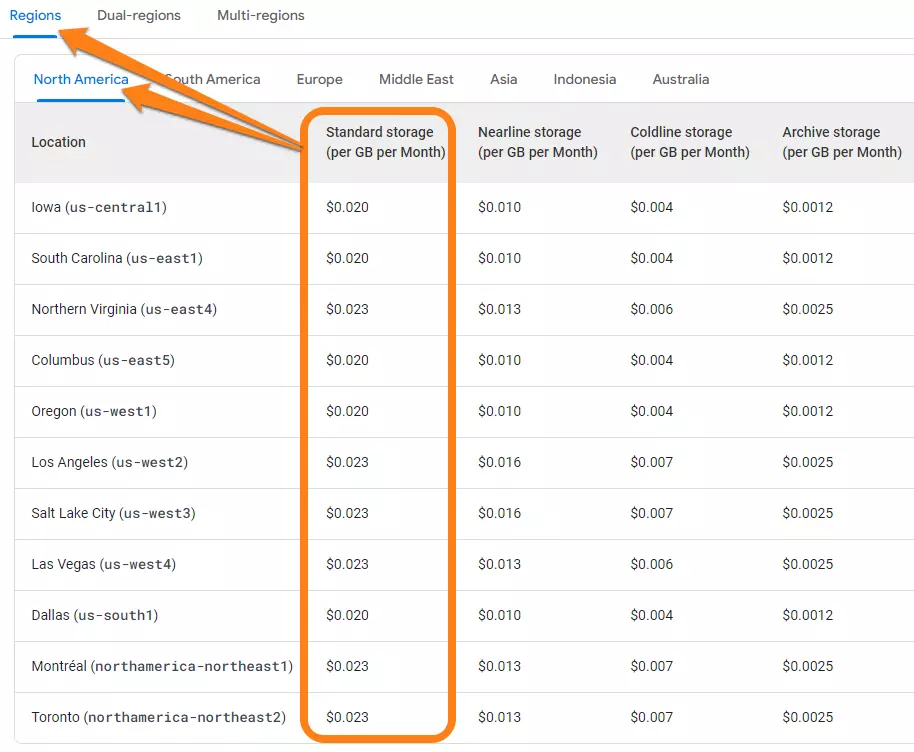Switch to the Dual-regions tab
Screen dimensions: 914x752
pyautogui.click(x=139, y=15)
